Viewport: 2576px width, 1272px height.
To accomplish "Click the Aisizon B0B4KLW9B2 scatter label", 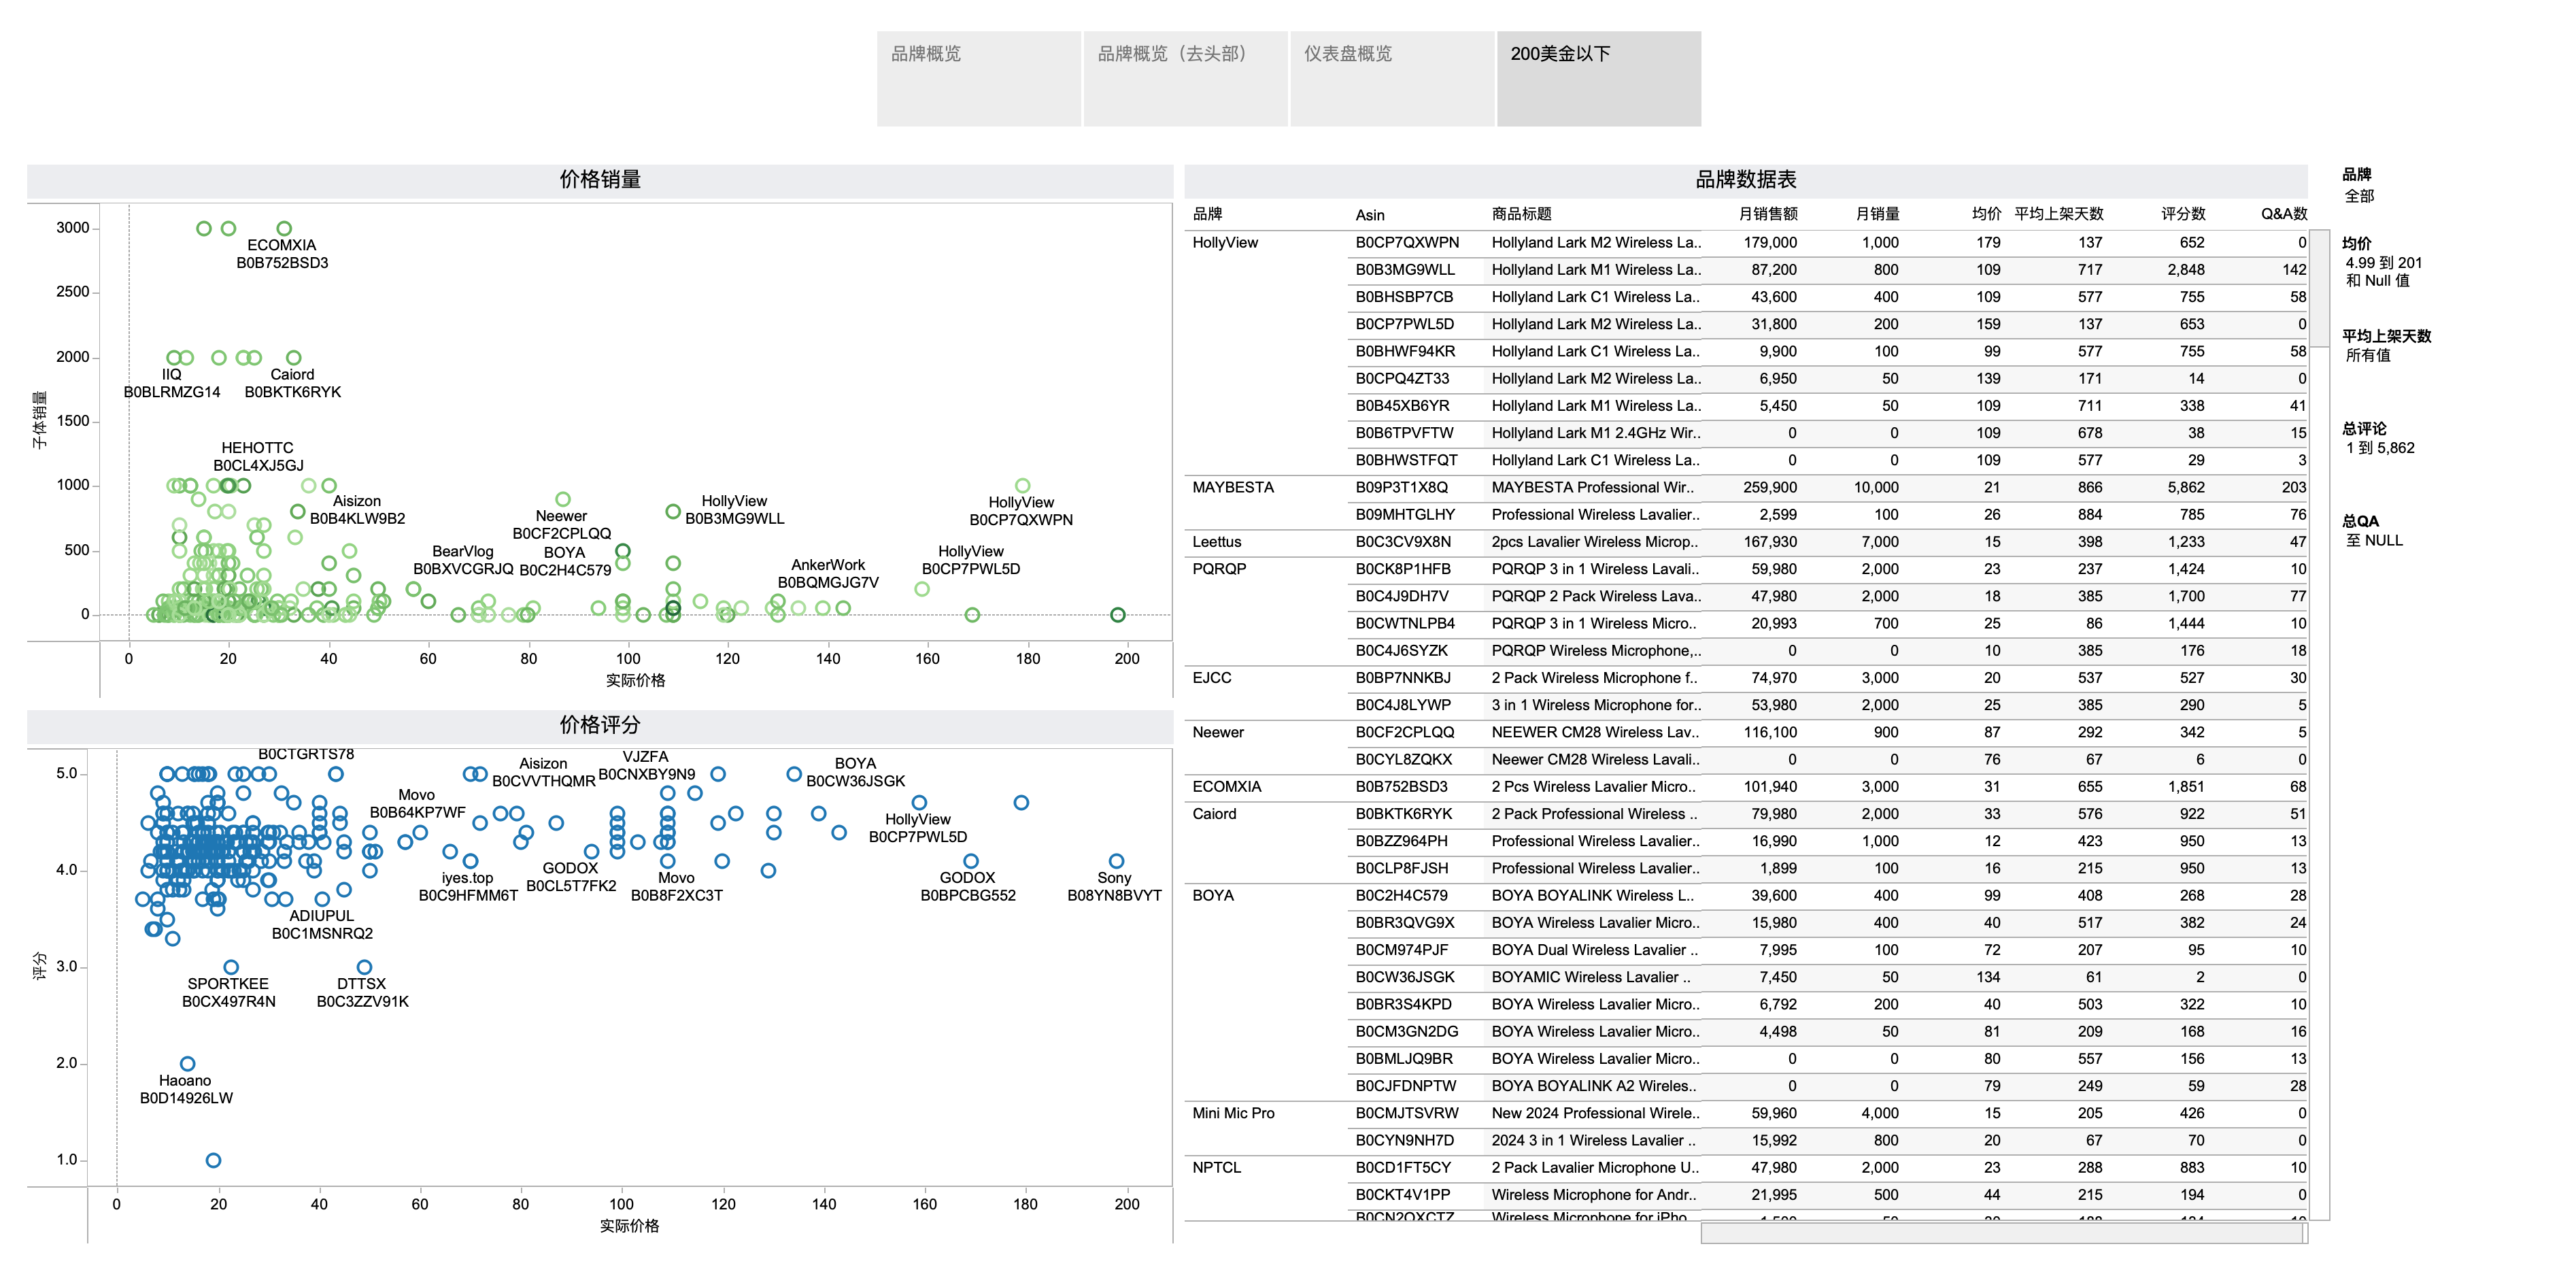I will (x=357, y=510).
